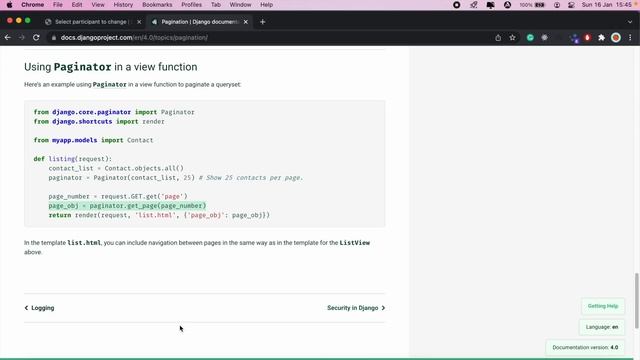Open the Chrome app menu

(32, 5)
